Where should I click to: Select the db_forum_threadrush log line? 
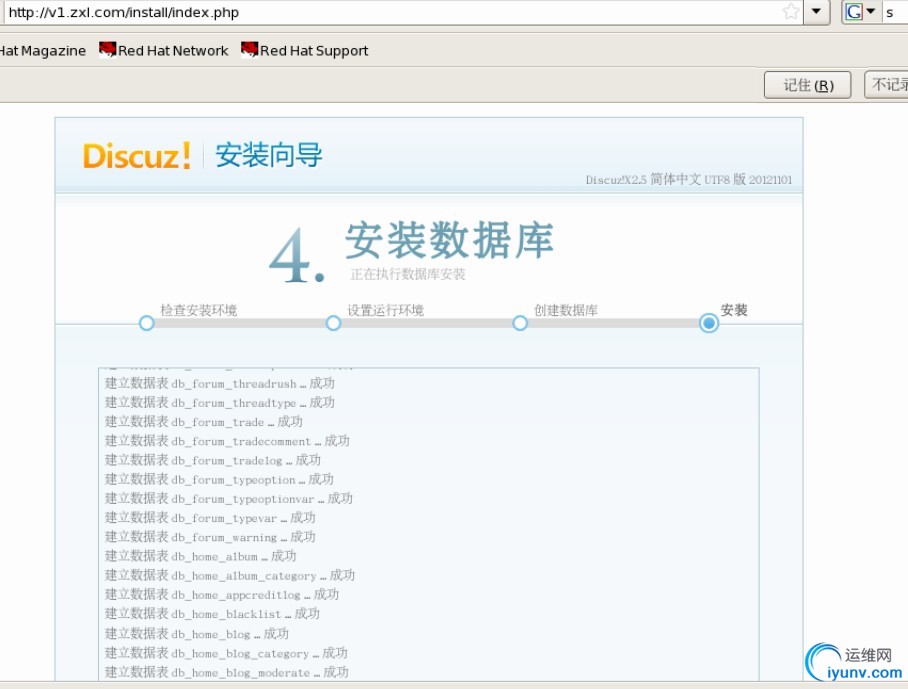coord(219,383)
